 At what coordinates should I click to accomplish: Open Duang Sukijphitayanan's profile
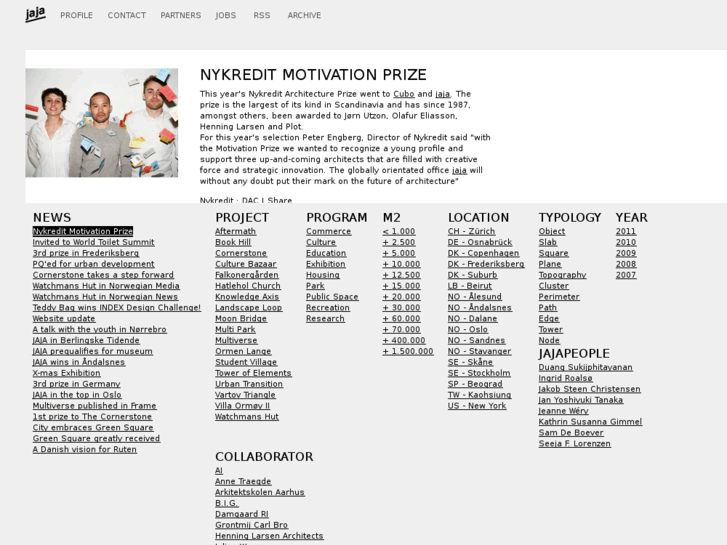click(x=586, y=367)
